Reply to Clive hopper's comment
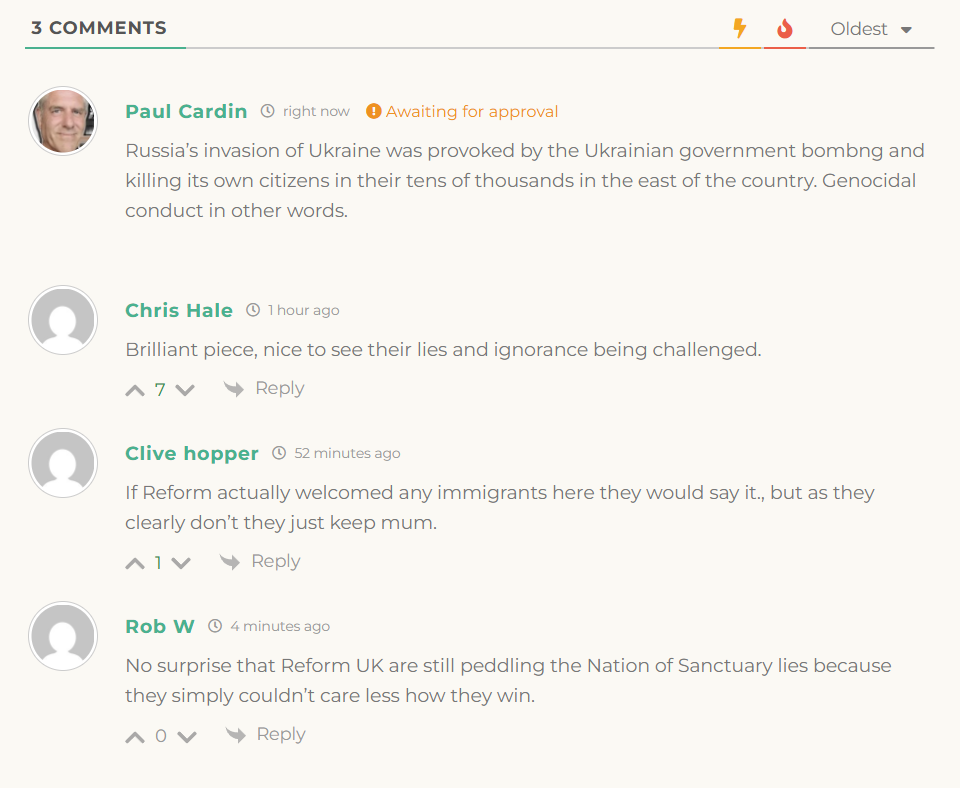The width and height of the screenshot is (960, 788). pyautogui.click(x=261, y=561)
